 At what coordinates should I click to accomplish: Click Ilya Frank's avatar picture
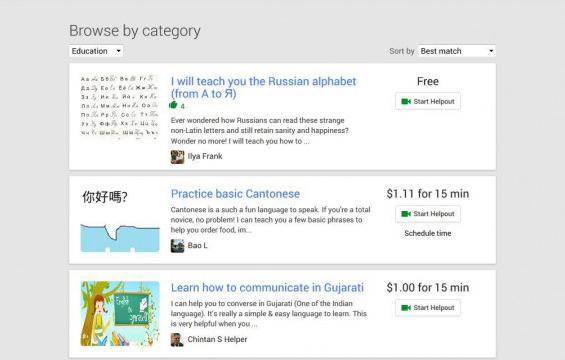(177, 157)
